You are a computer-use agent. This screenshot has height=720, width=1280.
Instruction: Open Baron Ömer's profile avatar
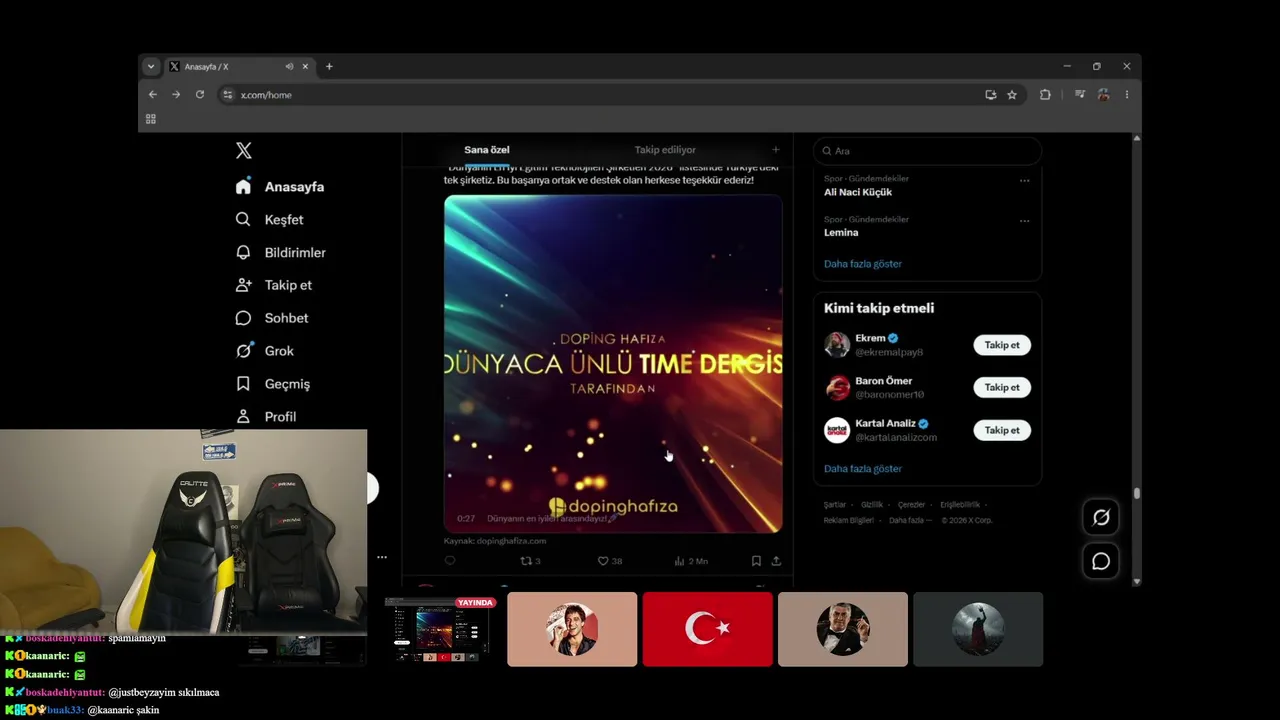[837, 387]
